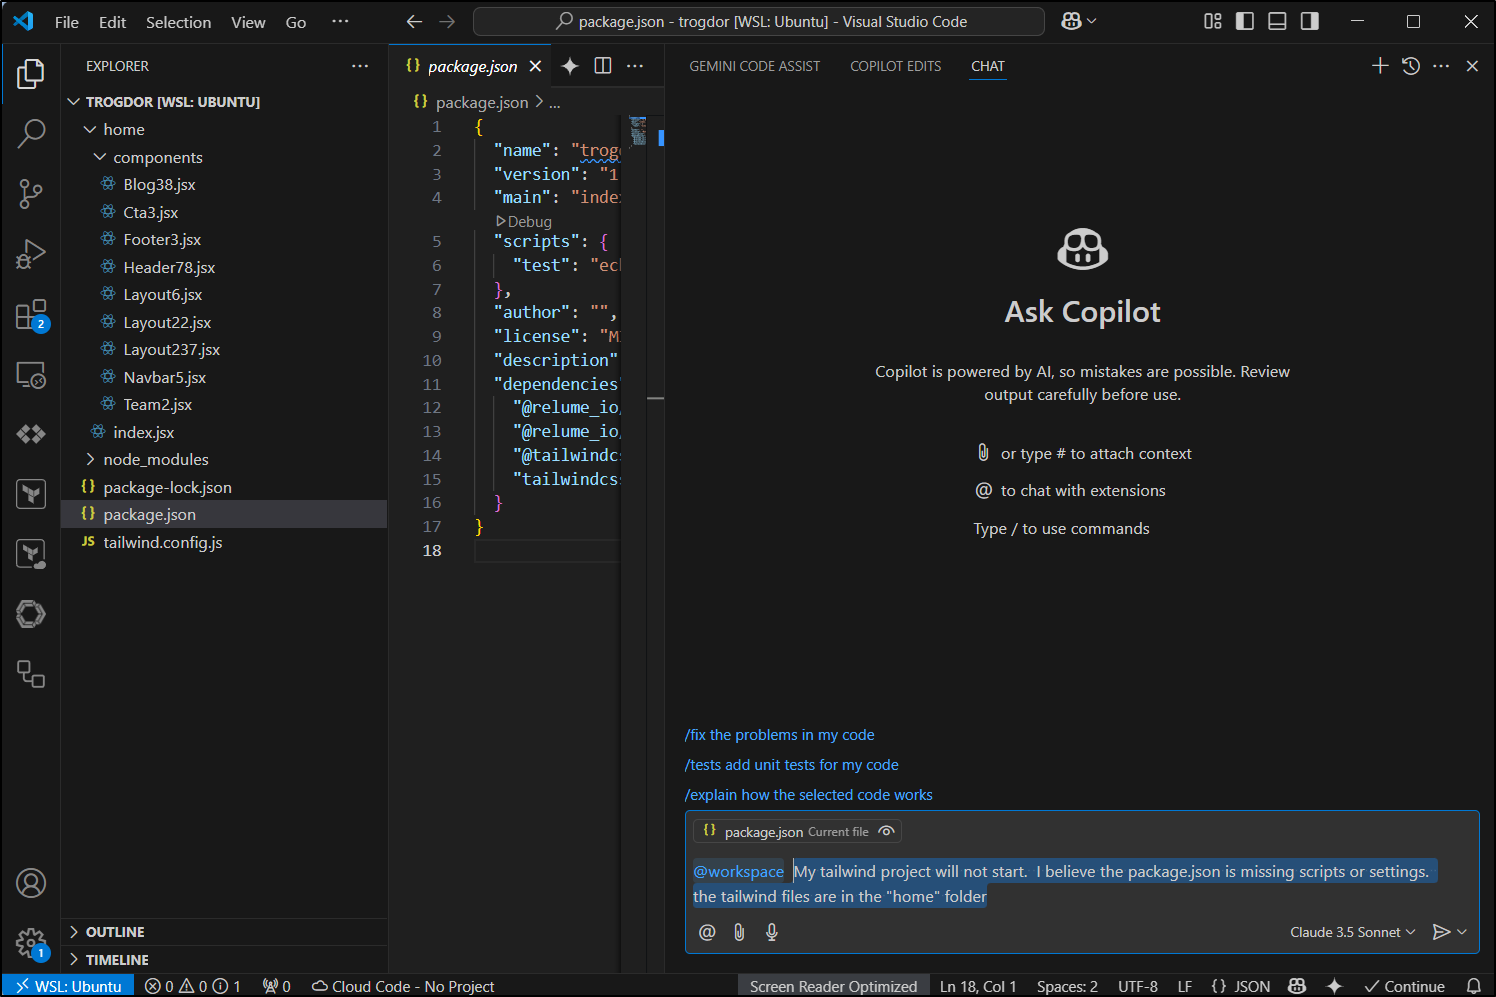Open the Run and Debug view
Viewport: 1496px width, 997px height.
[x=31, y=254]
